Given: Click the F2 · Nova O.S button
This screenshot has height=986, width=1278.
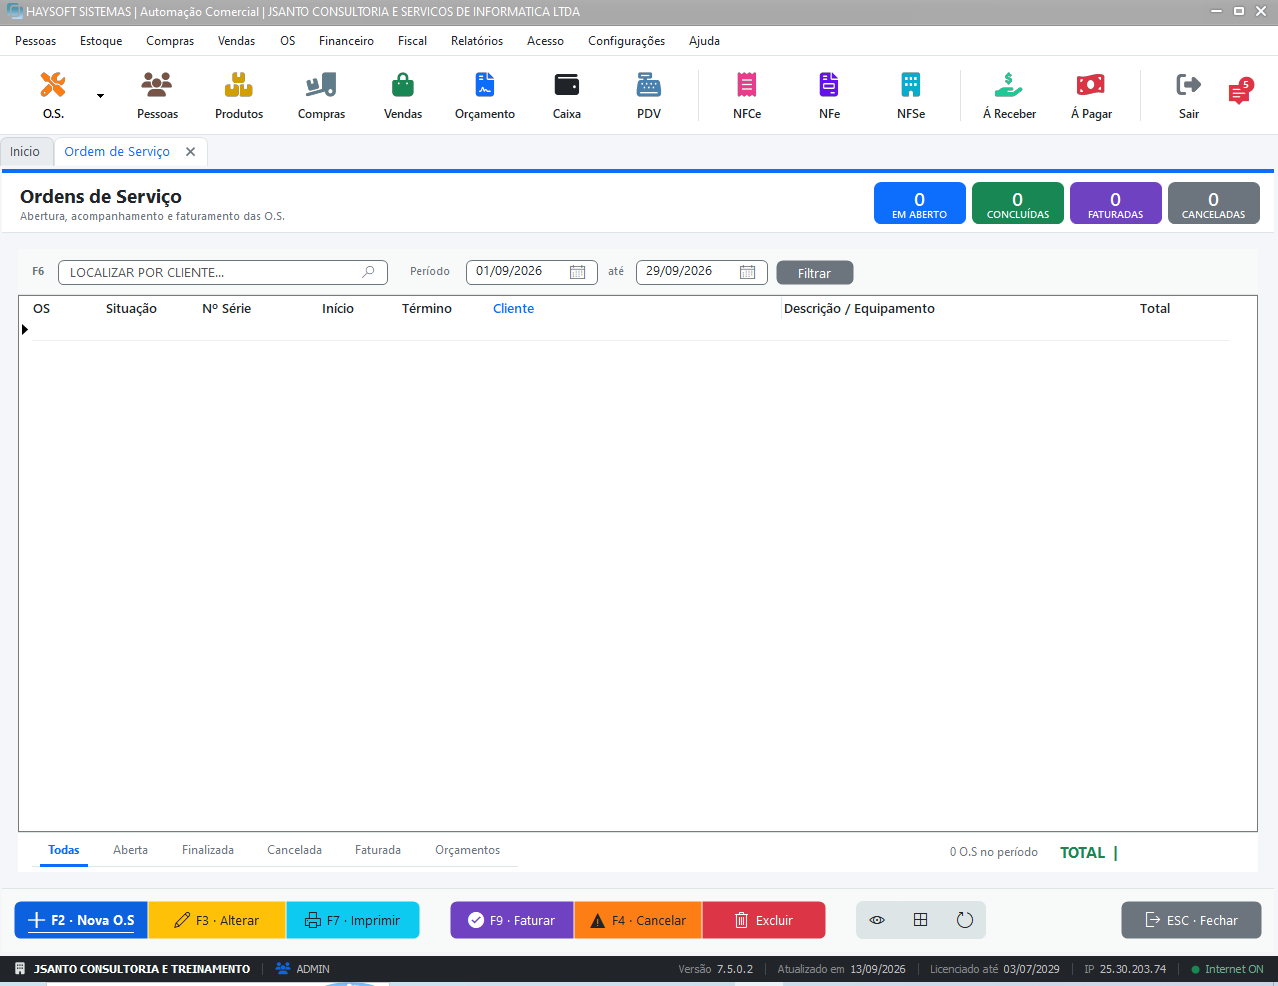Looking at the screenshot, I should pos(81,920).
